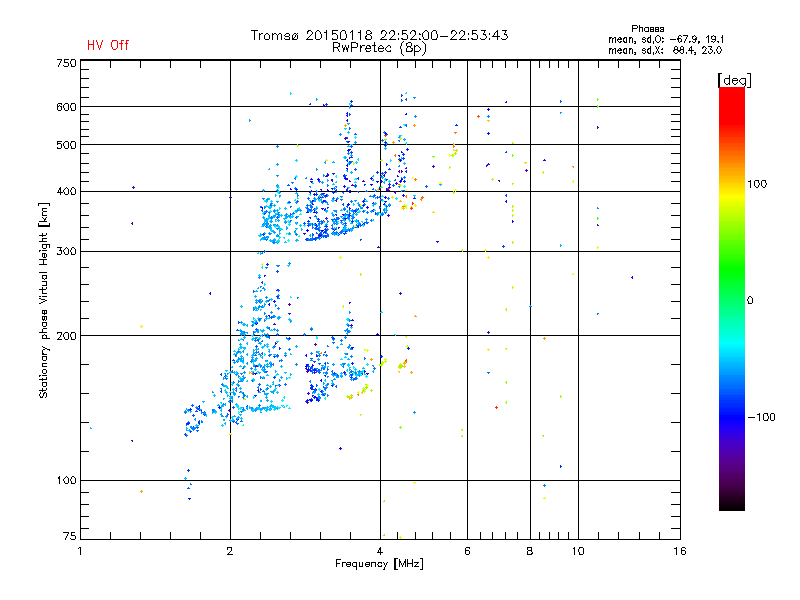Click the x-axis '16' frequency label
The height and width of the screenshot is (600, 800).
680,551
